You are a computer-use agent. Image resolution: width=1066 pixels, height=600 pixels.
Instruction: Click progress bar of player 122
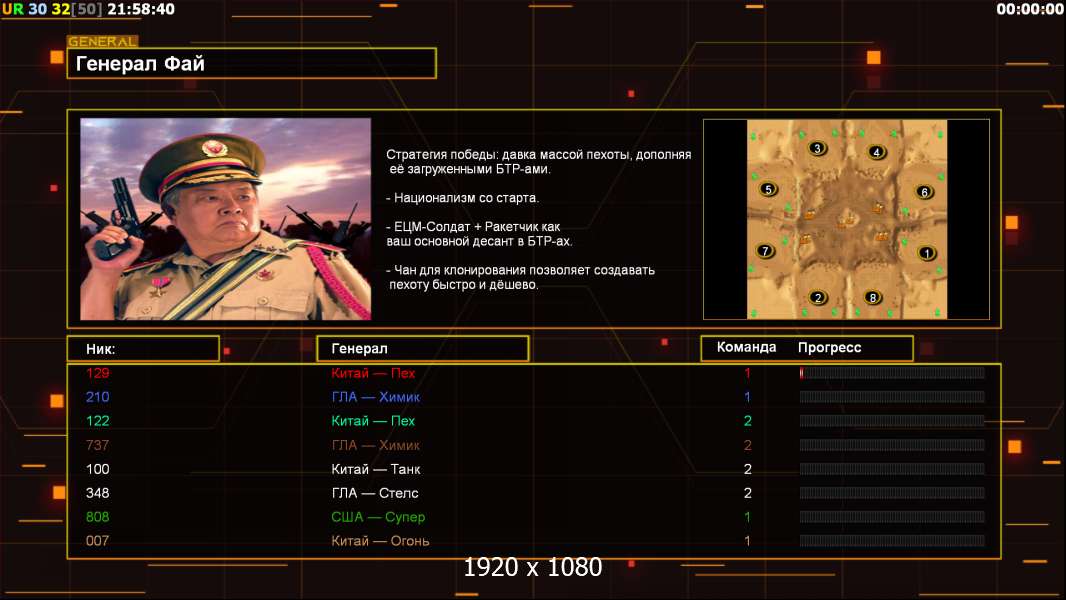[x=892, y=421]
